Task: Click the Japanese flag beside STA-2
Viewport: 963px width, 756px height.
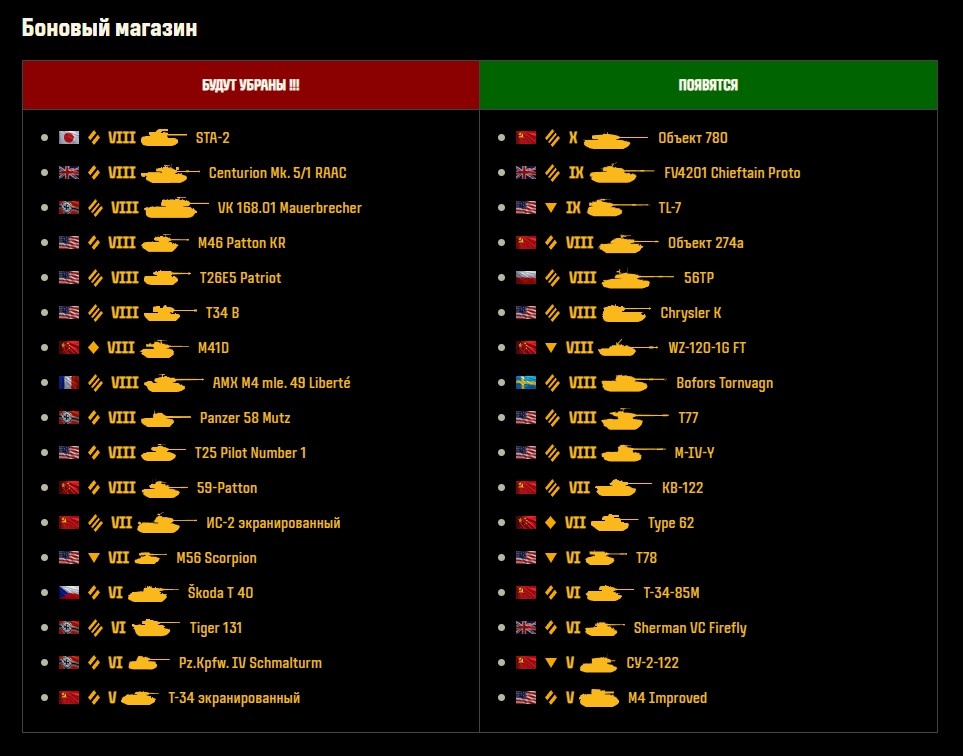Action: [x=69, y=138]
